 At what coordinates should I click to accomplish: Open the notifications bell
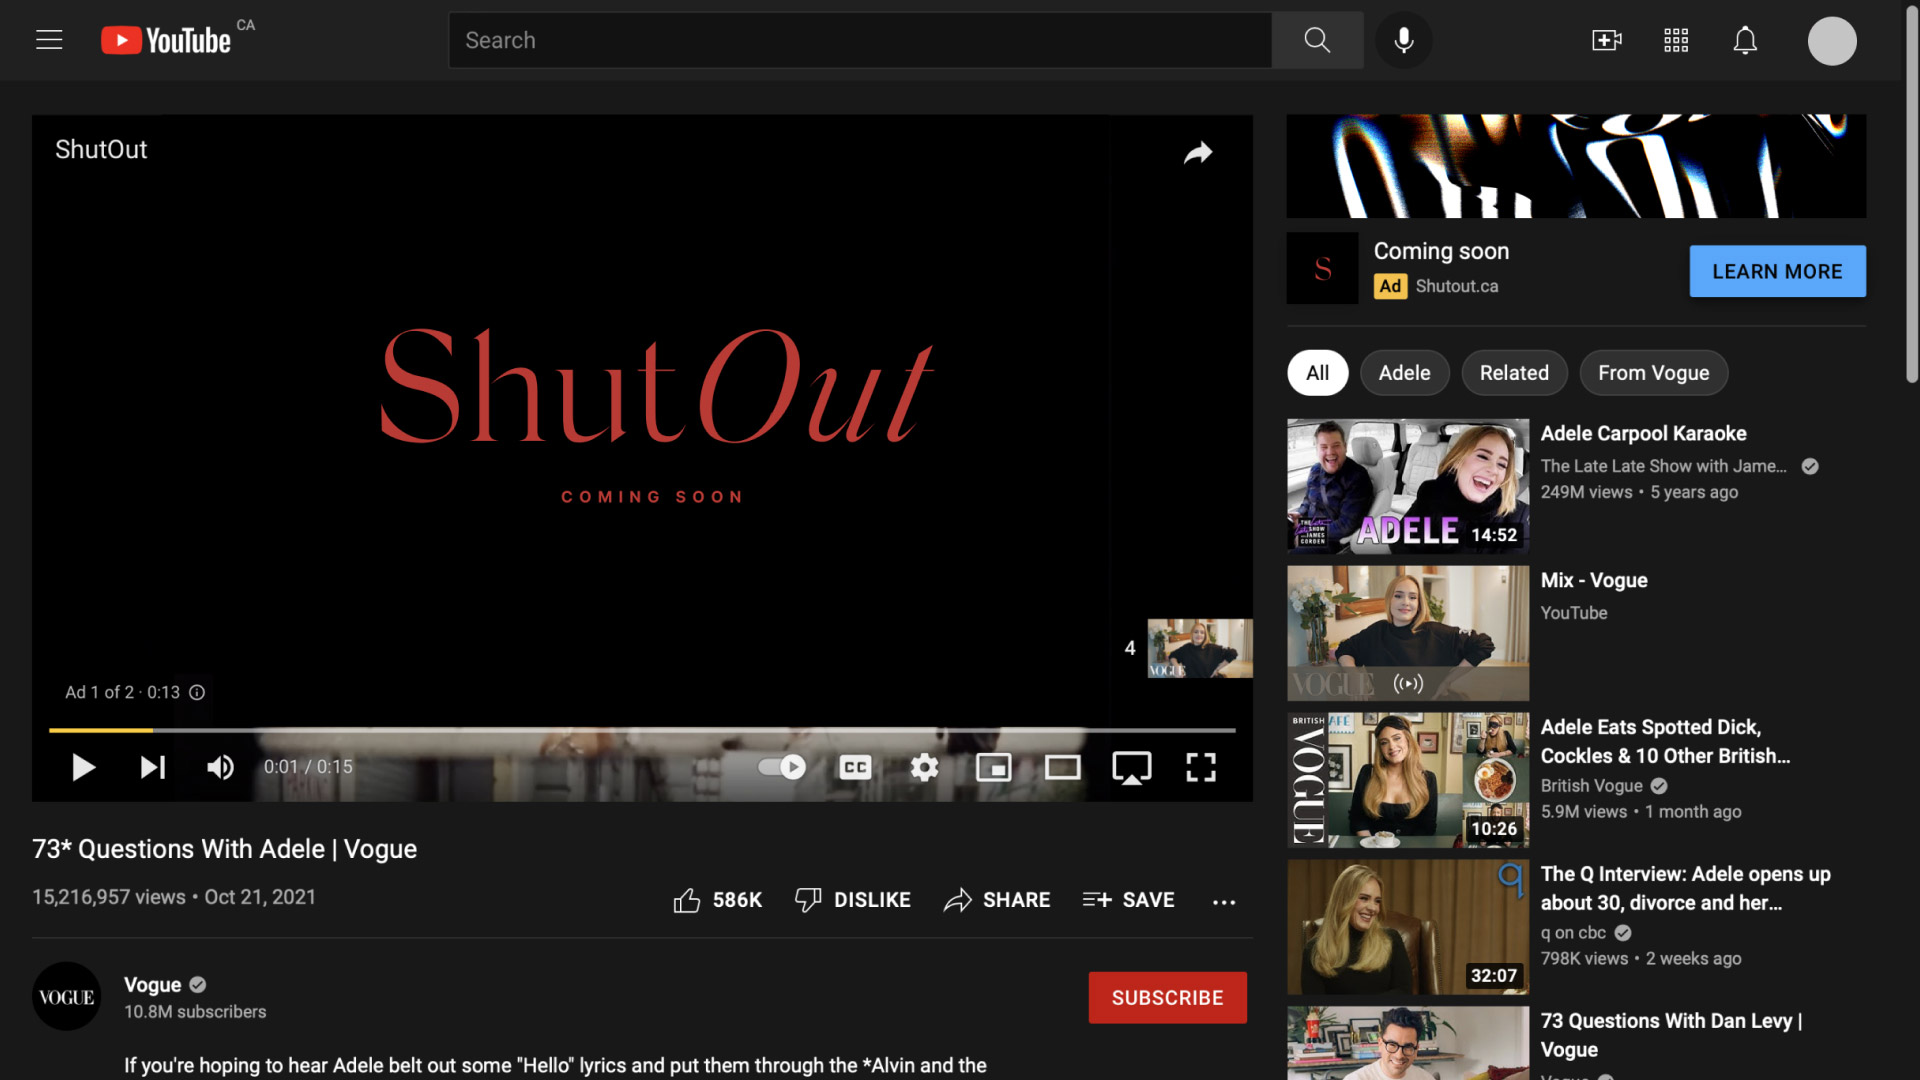point(1745,40)
